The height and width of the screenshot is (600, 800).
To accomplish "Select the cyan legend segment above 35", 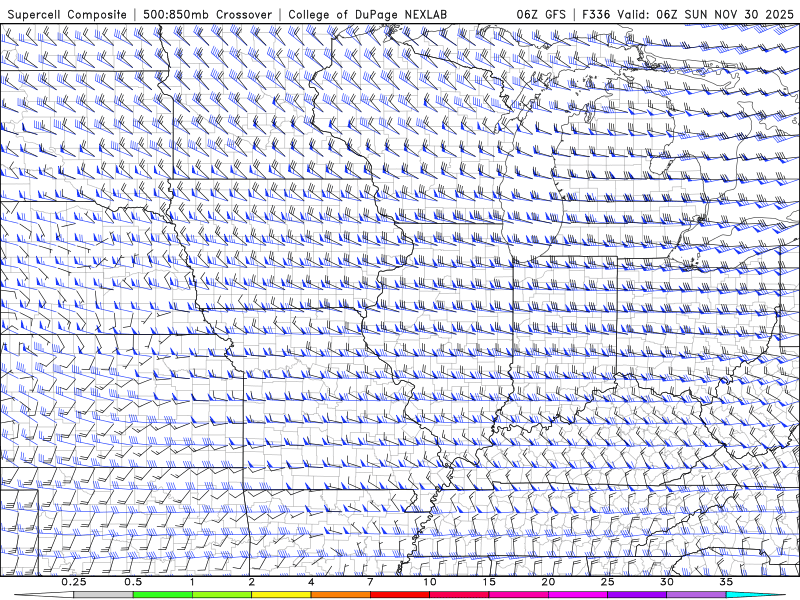I will coord(755,595).
